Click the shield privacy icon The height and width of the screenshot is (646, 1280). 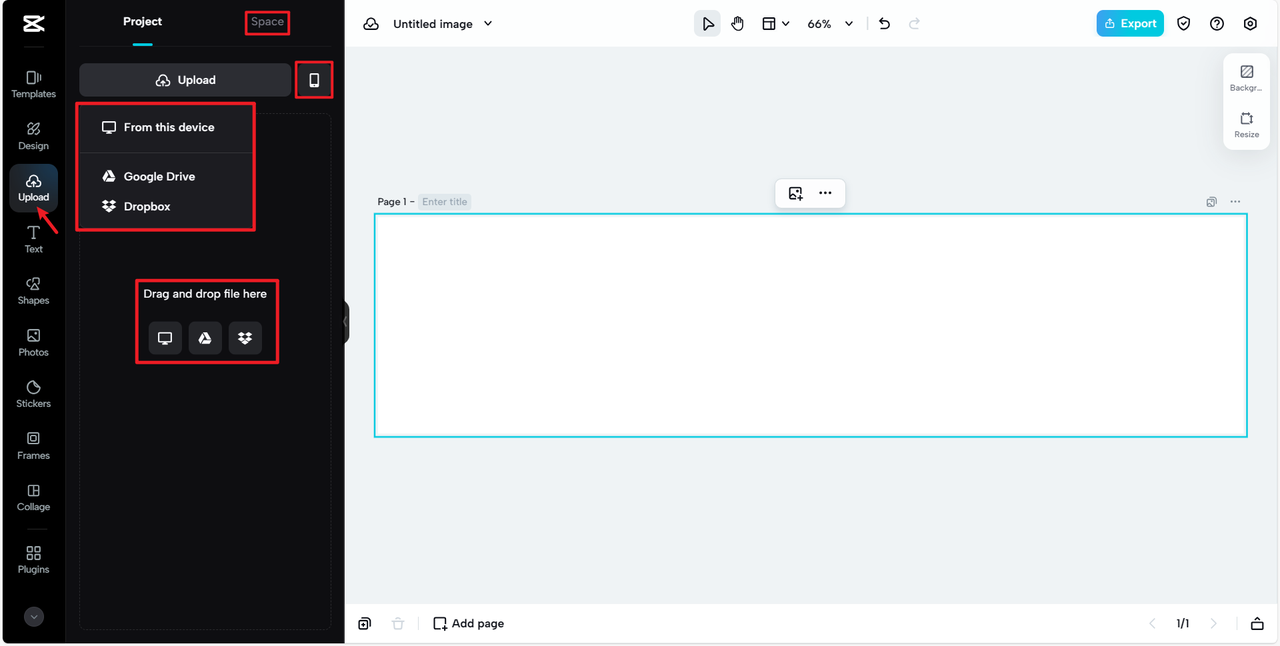(1184, 24)
